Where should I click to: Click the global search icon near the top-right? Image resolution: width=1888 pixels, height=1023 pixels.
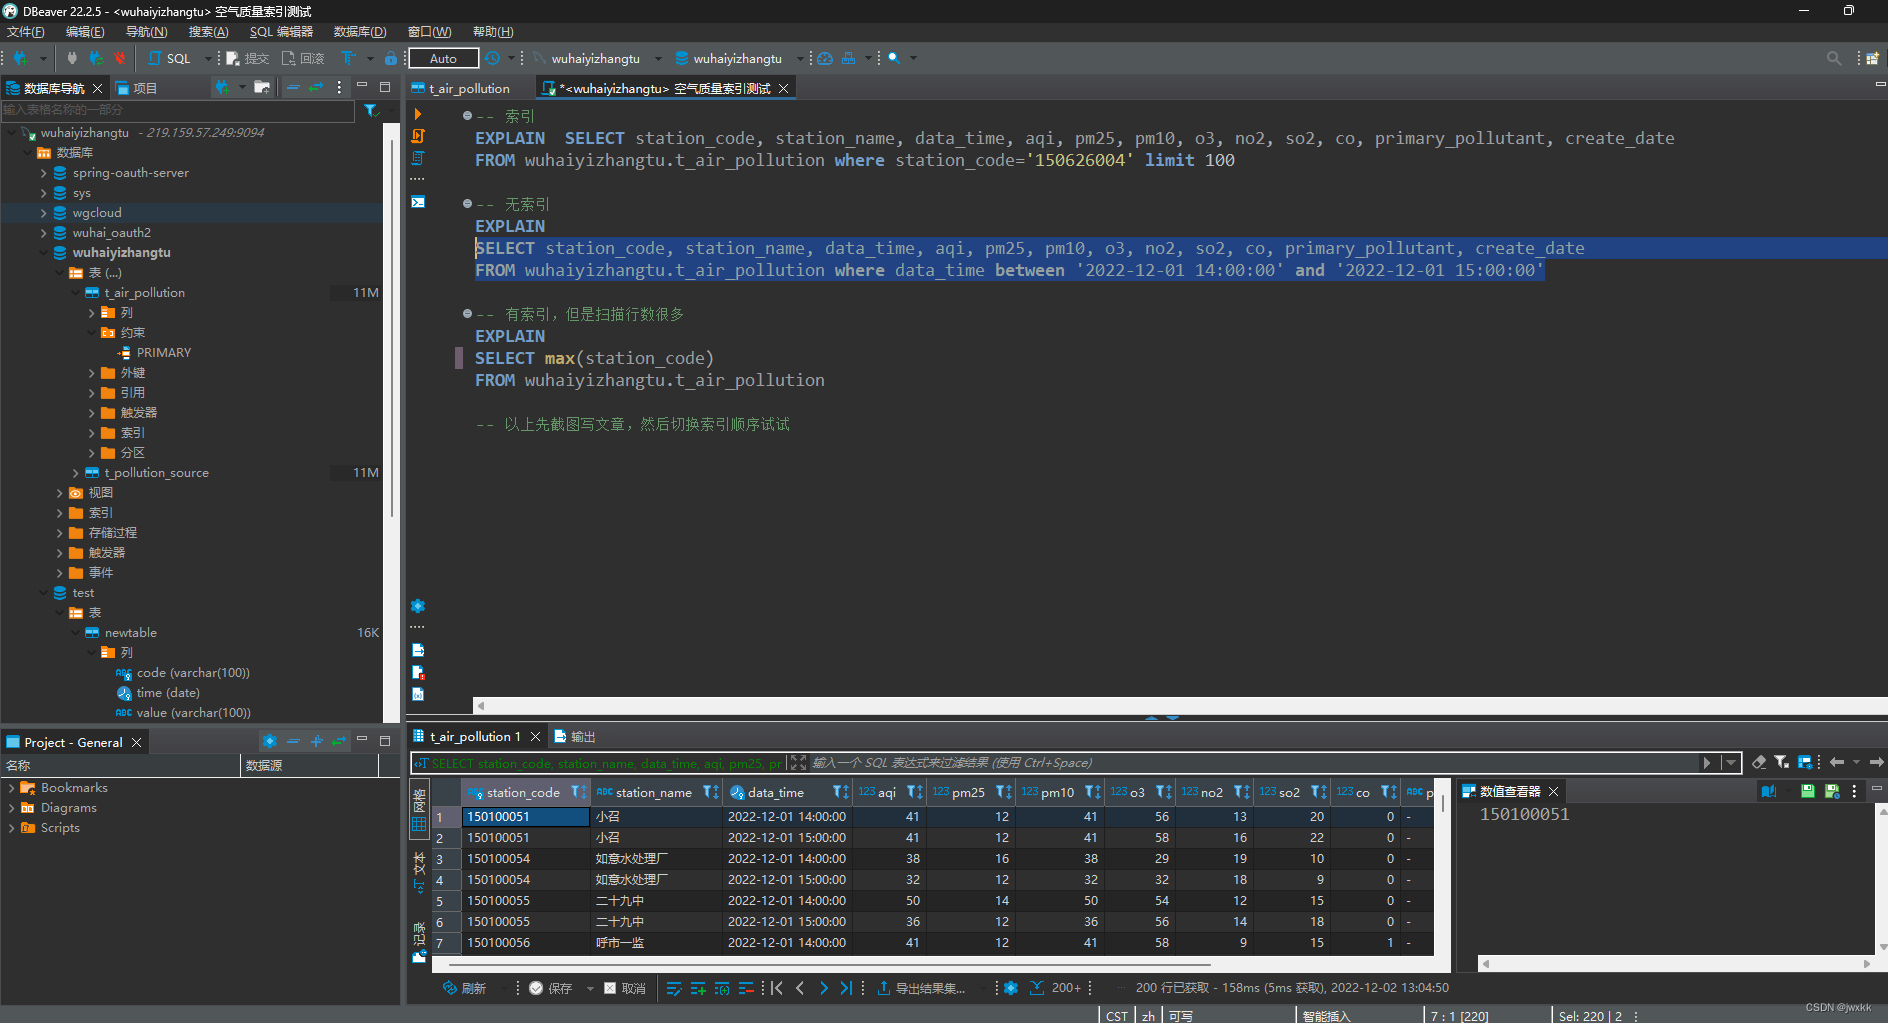(1834, 58)
